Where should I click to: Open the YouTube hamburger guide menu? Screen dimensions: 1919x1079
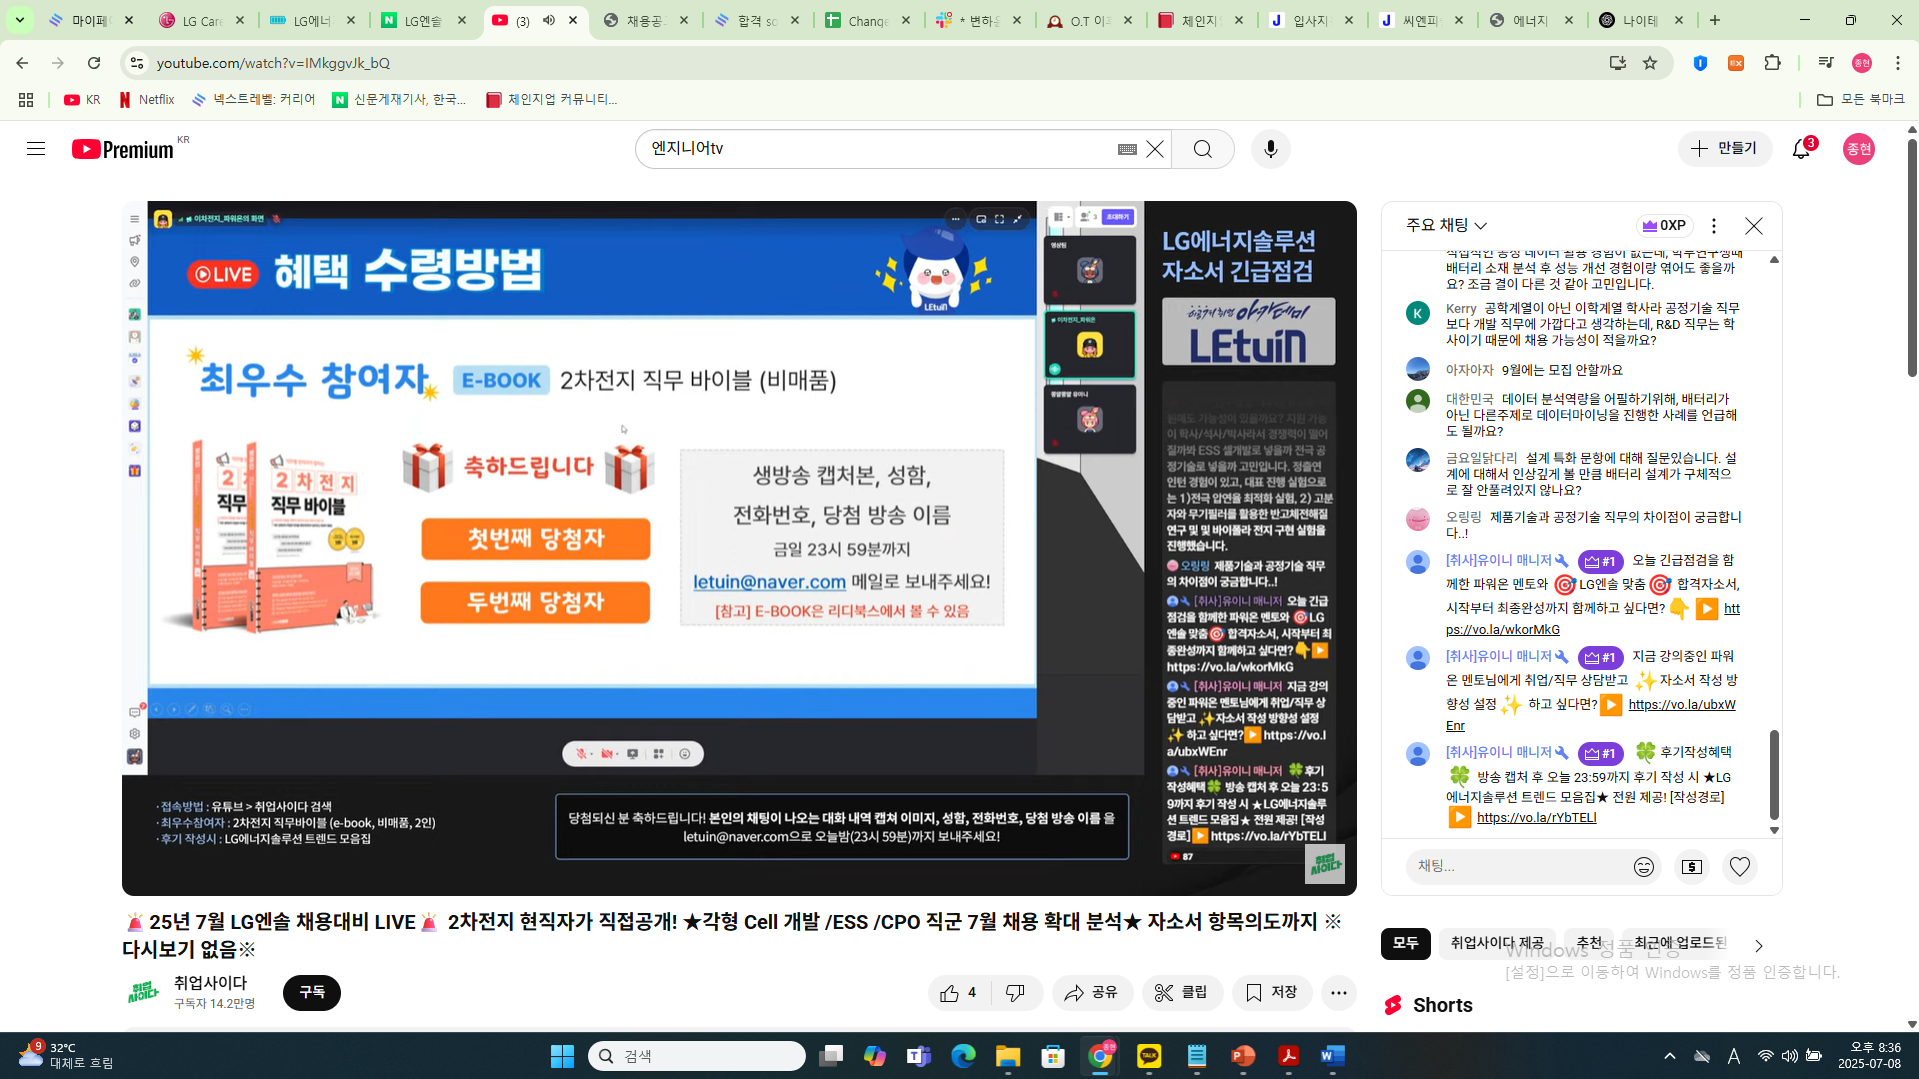[x=36, y=149]
